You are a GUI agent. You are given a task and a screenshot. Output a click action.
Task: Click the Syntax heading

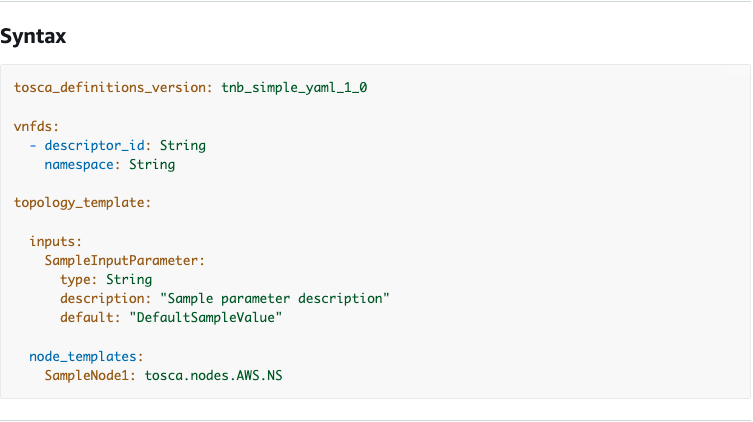[33, 36]
